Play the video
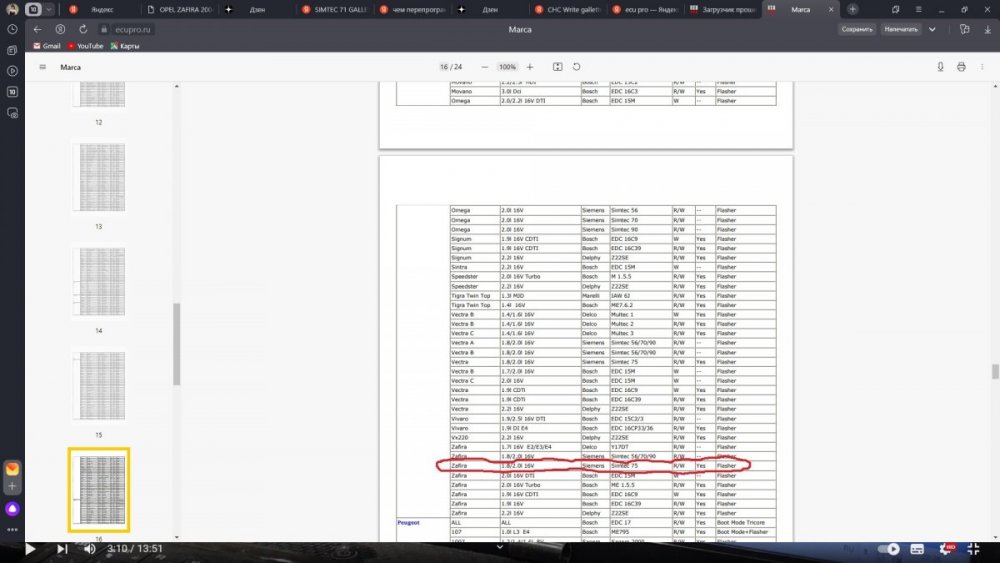Screen dimensions: 1000x563 [29, 549]
